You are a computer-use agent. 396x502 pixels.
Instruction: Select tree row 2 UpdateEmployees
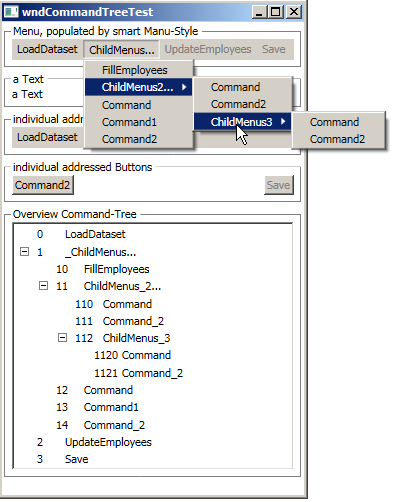pyautogui.click(x=94, y=442)
